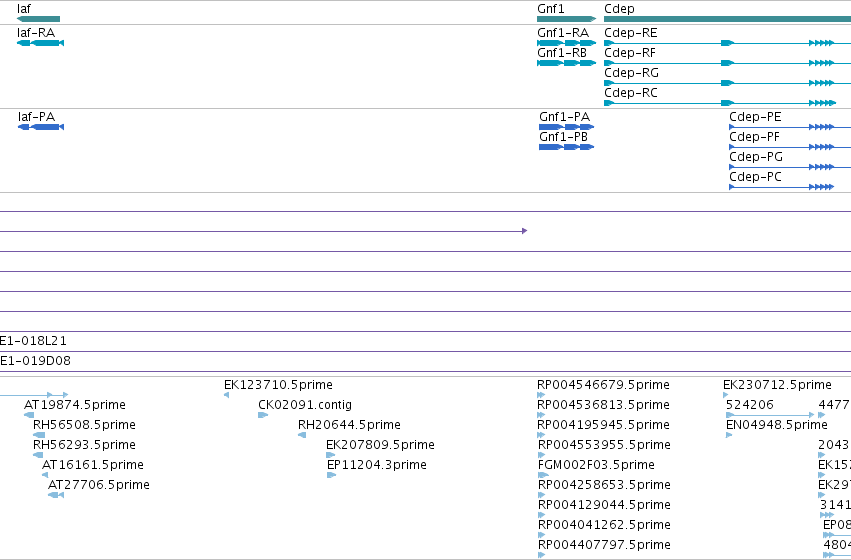
Task: Click the Cdep-PC coding segment line
Action: (x=782, y=187)
